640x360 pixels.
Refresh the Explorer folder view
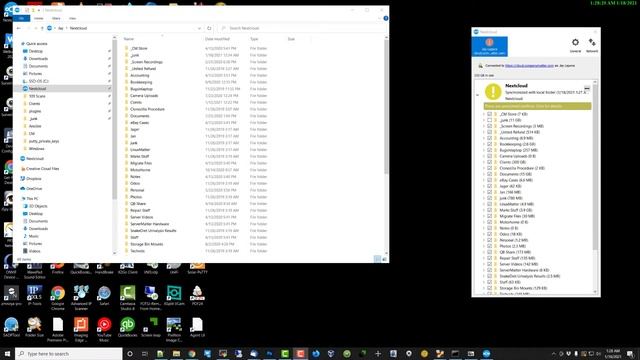209,28
